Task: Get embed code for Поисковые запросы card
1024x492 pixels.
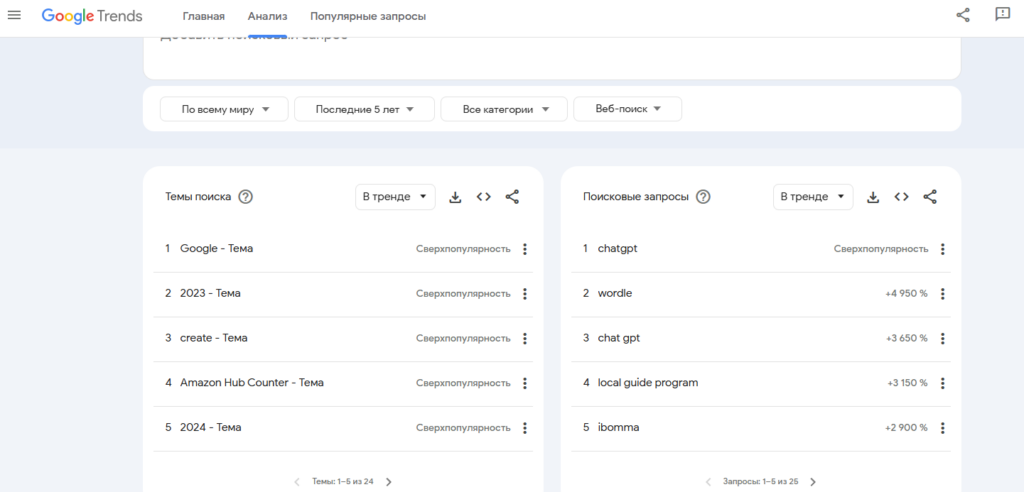Action: click(x=901, y=197)
